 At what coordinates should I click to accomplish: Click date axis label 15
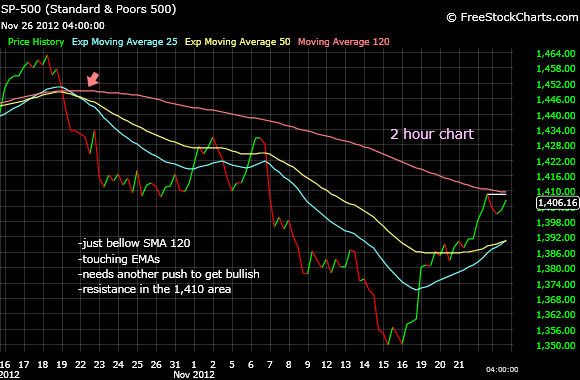pos(383,365)
